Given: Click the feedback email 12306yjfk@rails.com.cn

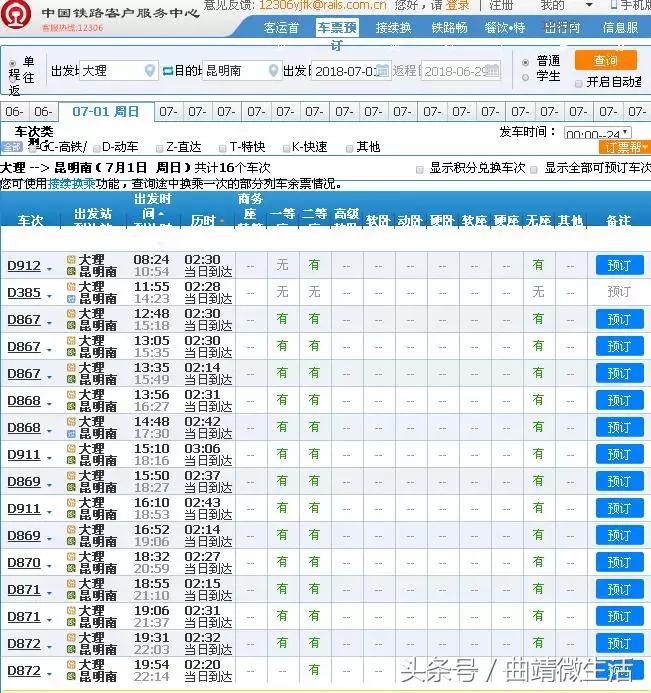Looking at the screenshot, I should (323, 5).
